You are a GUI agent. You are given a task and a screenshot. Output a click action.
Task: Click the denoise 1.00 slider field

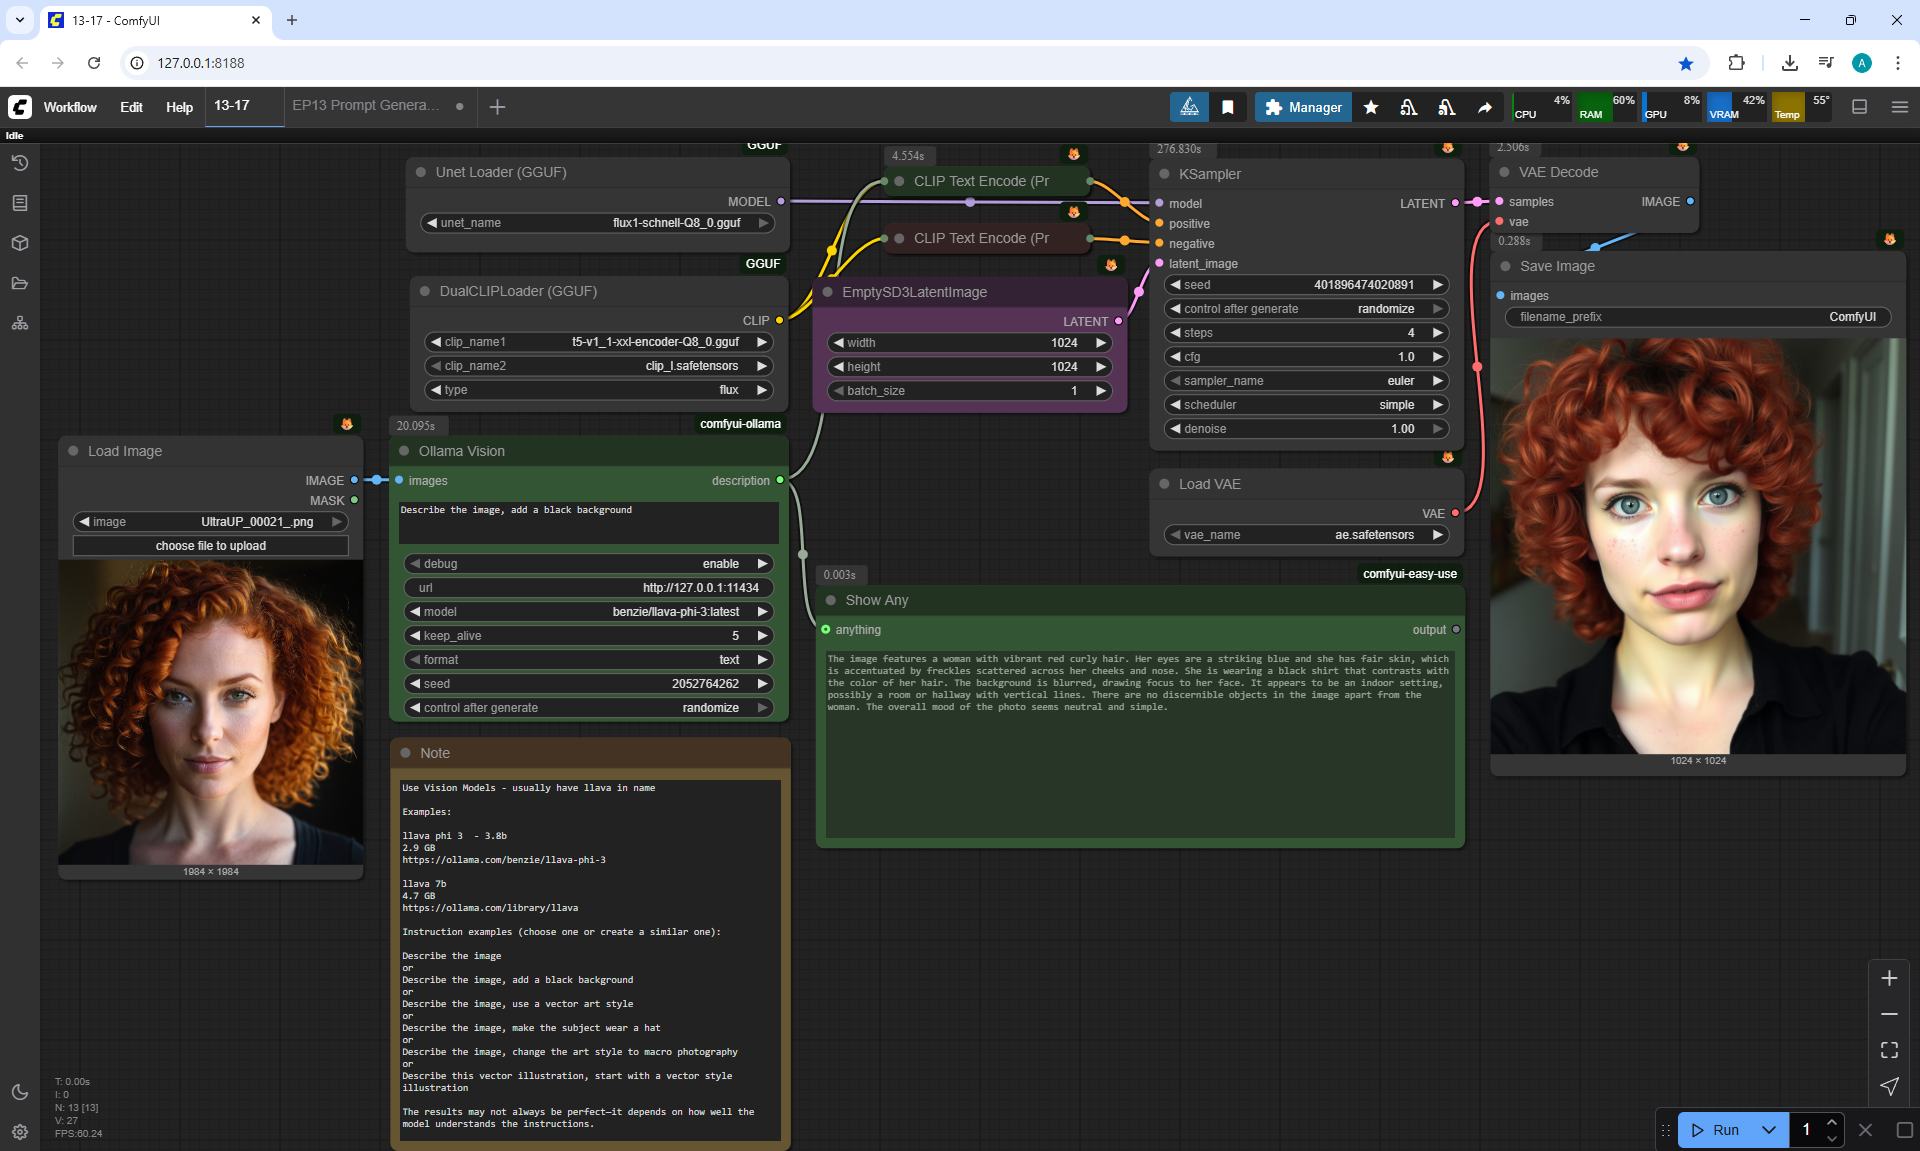coord(1306,429)
